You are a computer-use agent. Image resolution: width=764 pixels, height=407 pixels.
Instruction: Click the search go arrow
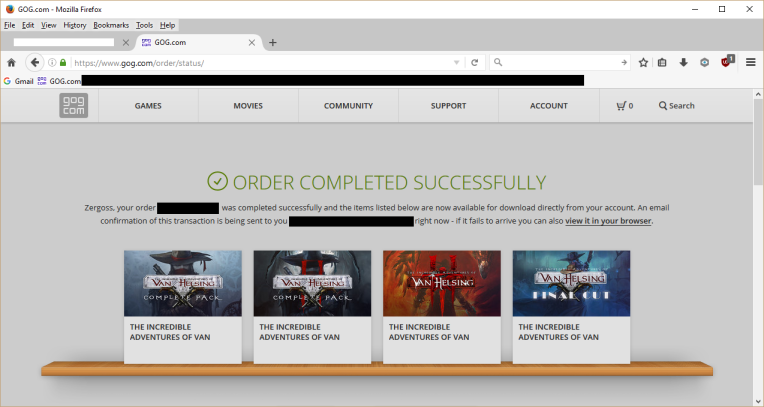[624, 62]
